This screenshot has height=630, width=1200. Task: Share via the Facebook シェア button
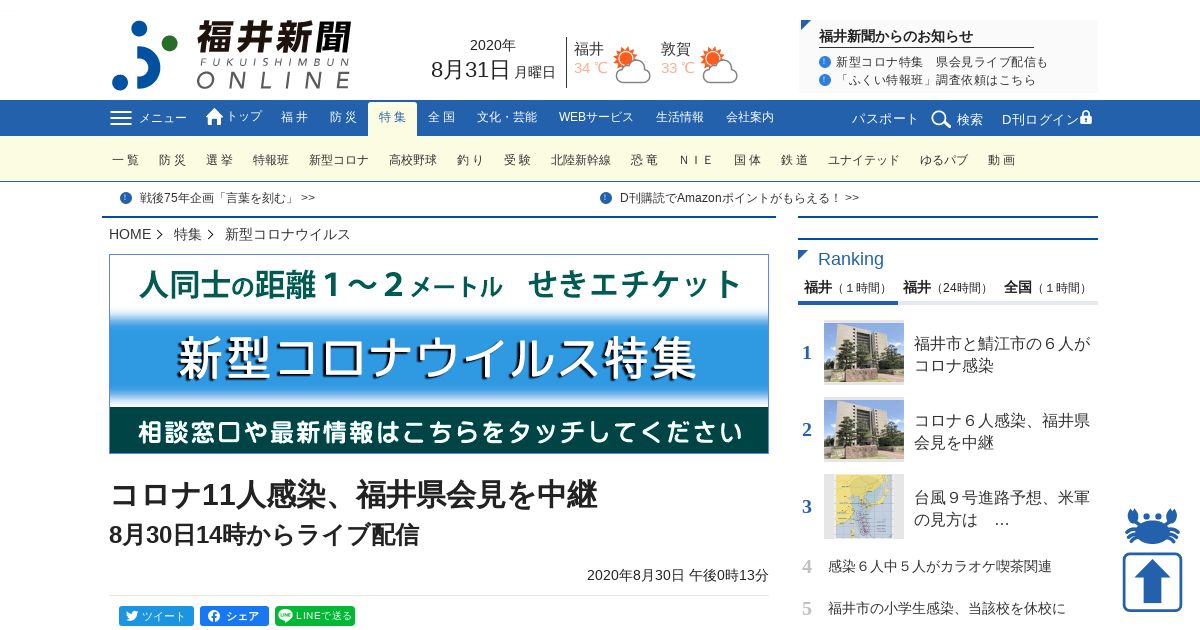(x=234, y=616)
